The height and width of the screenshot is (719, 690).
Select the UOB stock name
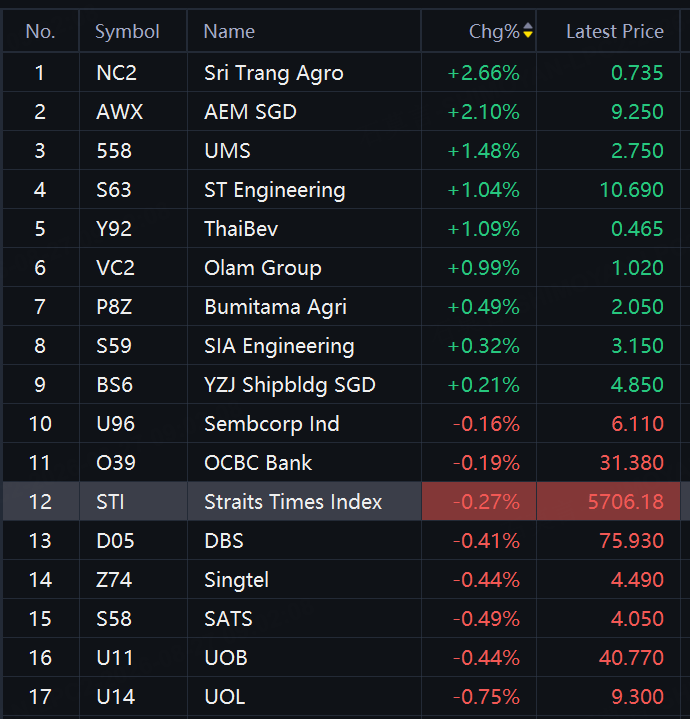click(226, 658)
